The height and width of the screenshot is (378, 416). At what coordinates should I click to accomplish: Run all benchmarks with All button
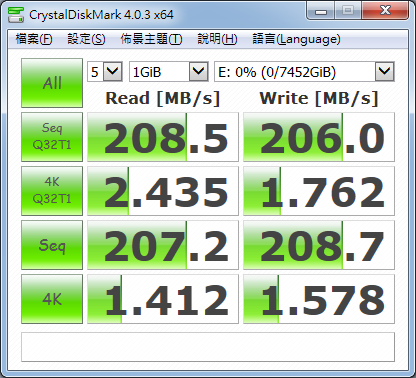[52, 83]
